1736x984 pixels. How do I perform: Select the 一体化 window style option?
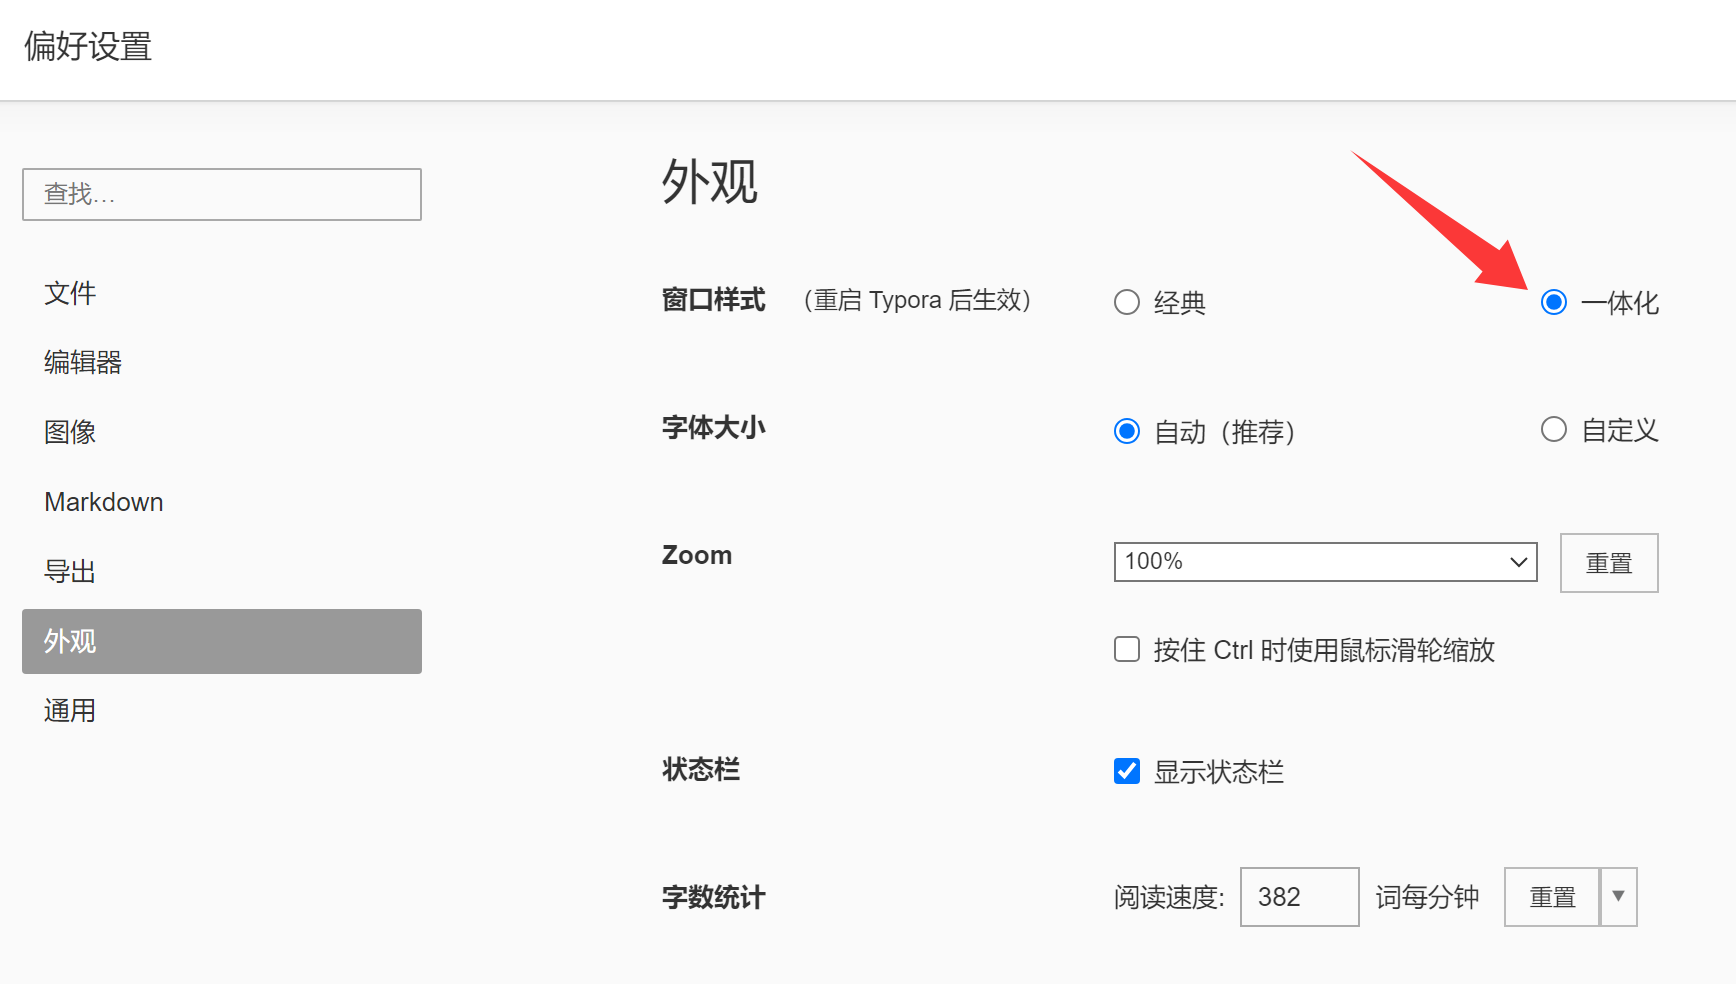click(1553, 302)
